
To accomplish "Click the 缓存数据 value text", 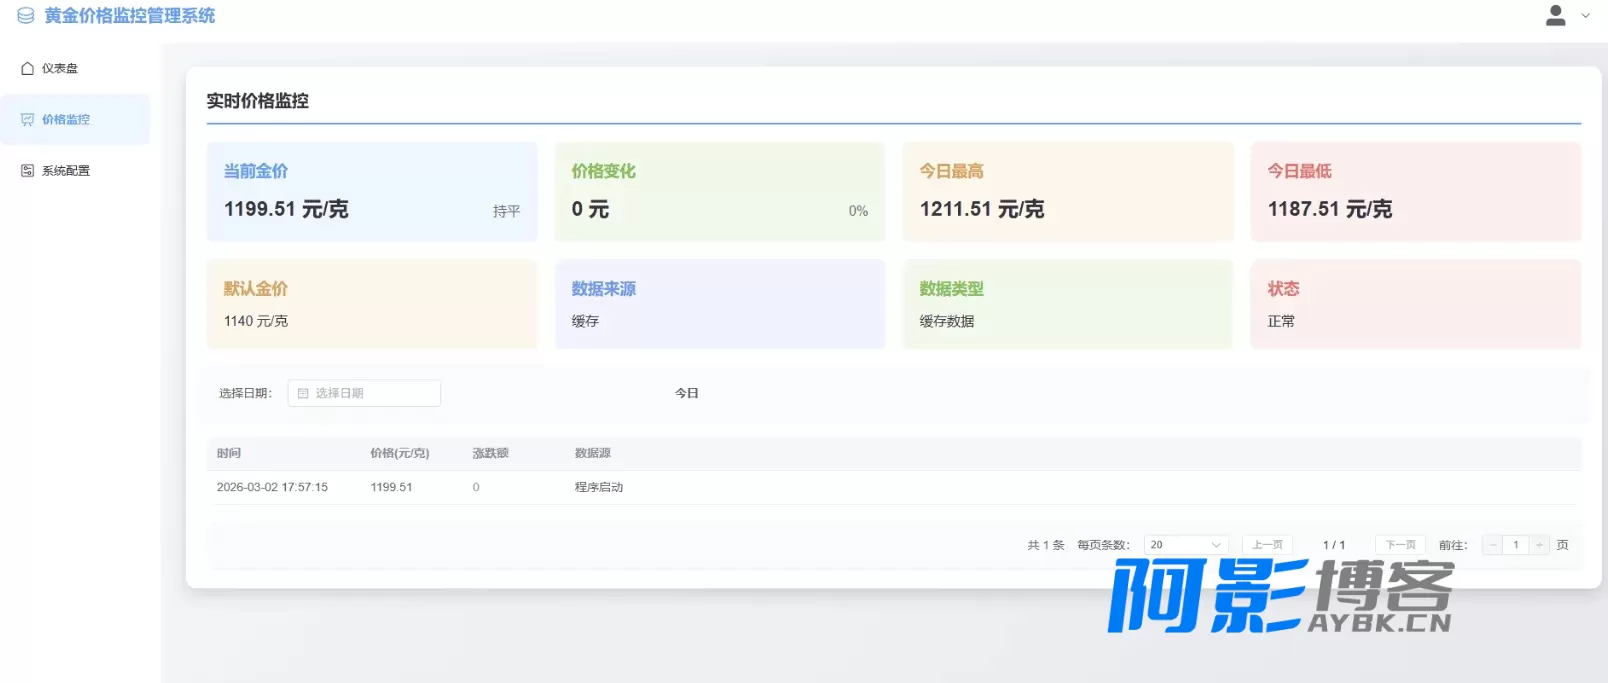I will [x=947, y=321].
